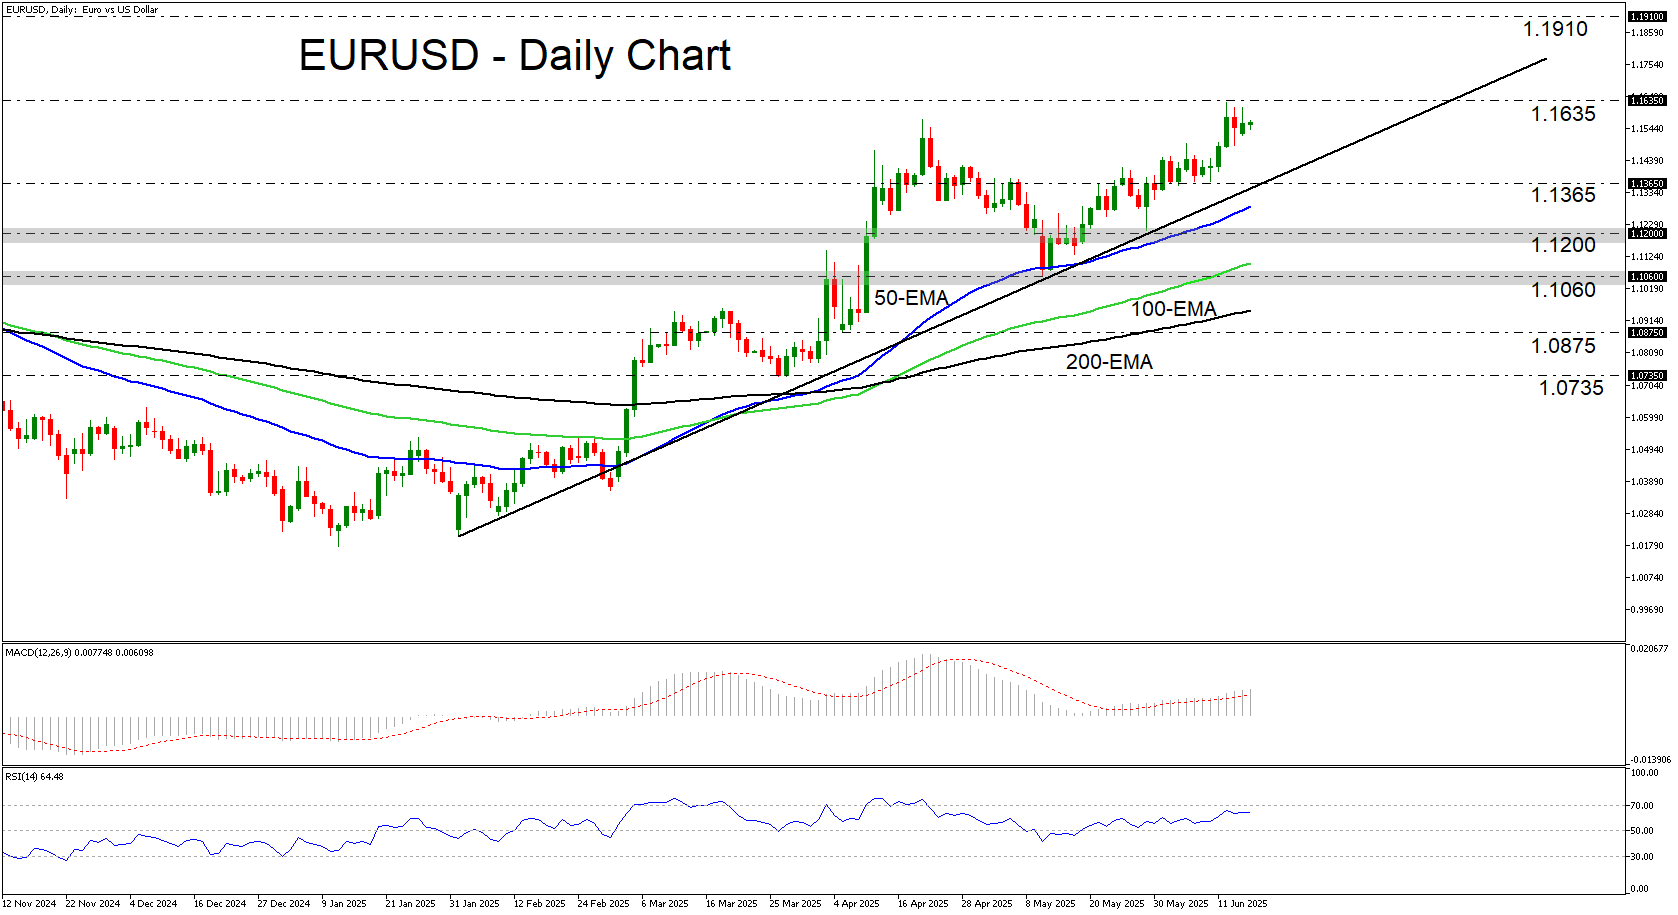Select the 1.1910 resistance level label
Screen dimensions: 1678x915
pyautogui.click(x=1555, y=29)
